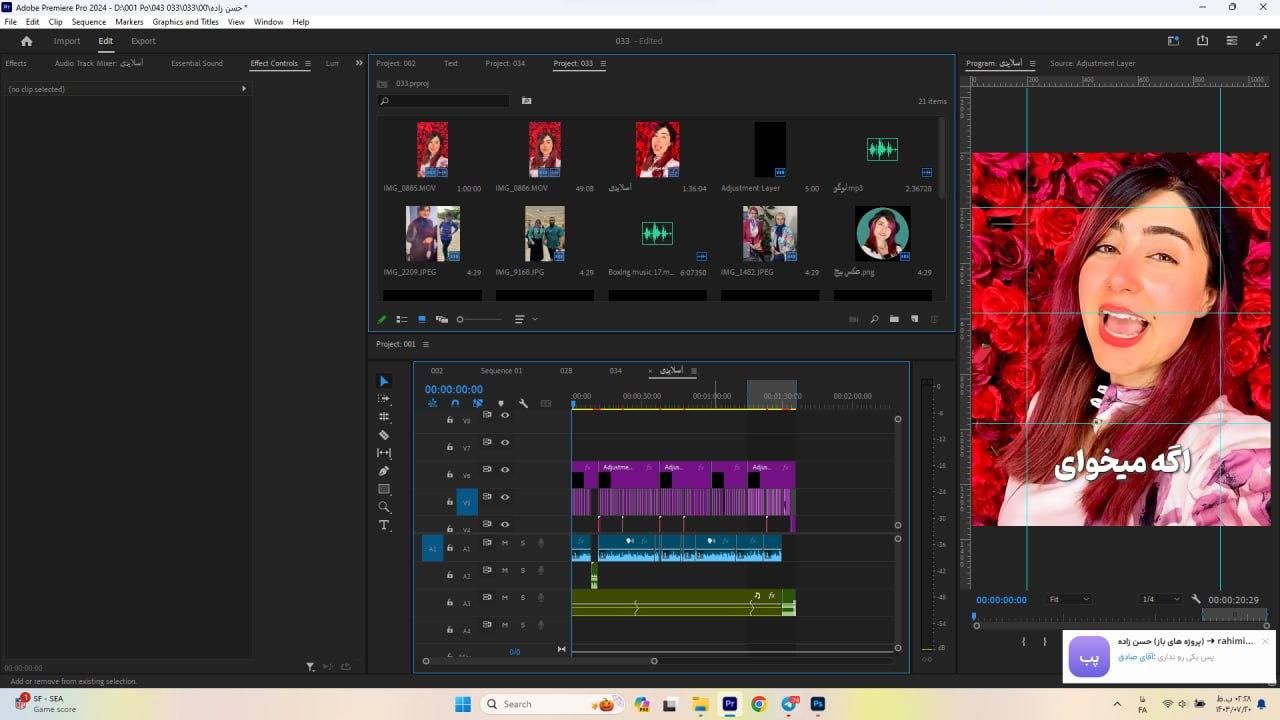The image size is (1280, 720).
Task: Select the Ripple Edit tool
Action: click(384, 417)
